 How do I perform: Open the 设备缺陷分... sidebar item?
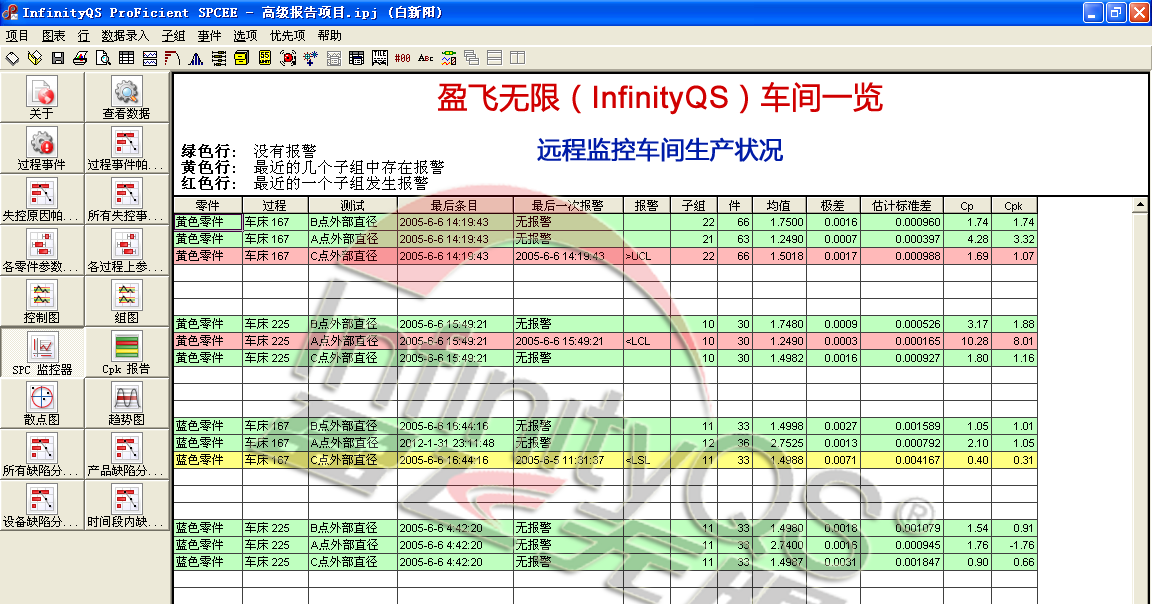pyautogui.click(x=42, y=506)
